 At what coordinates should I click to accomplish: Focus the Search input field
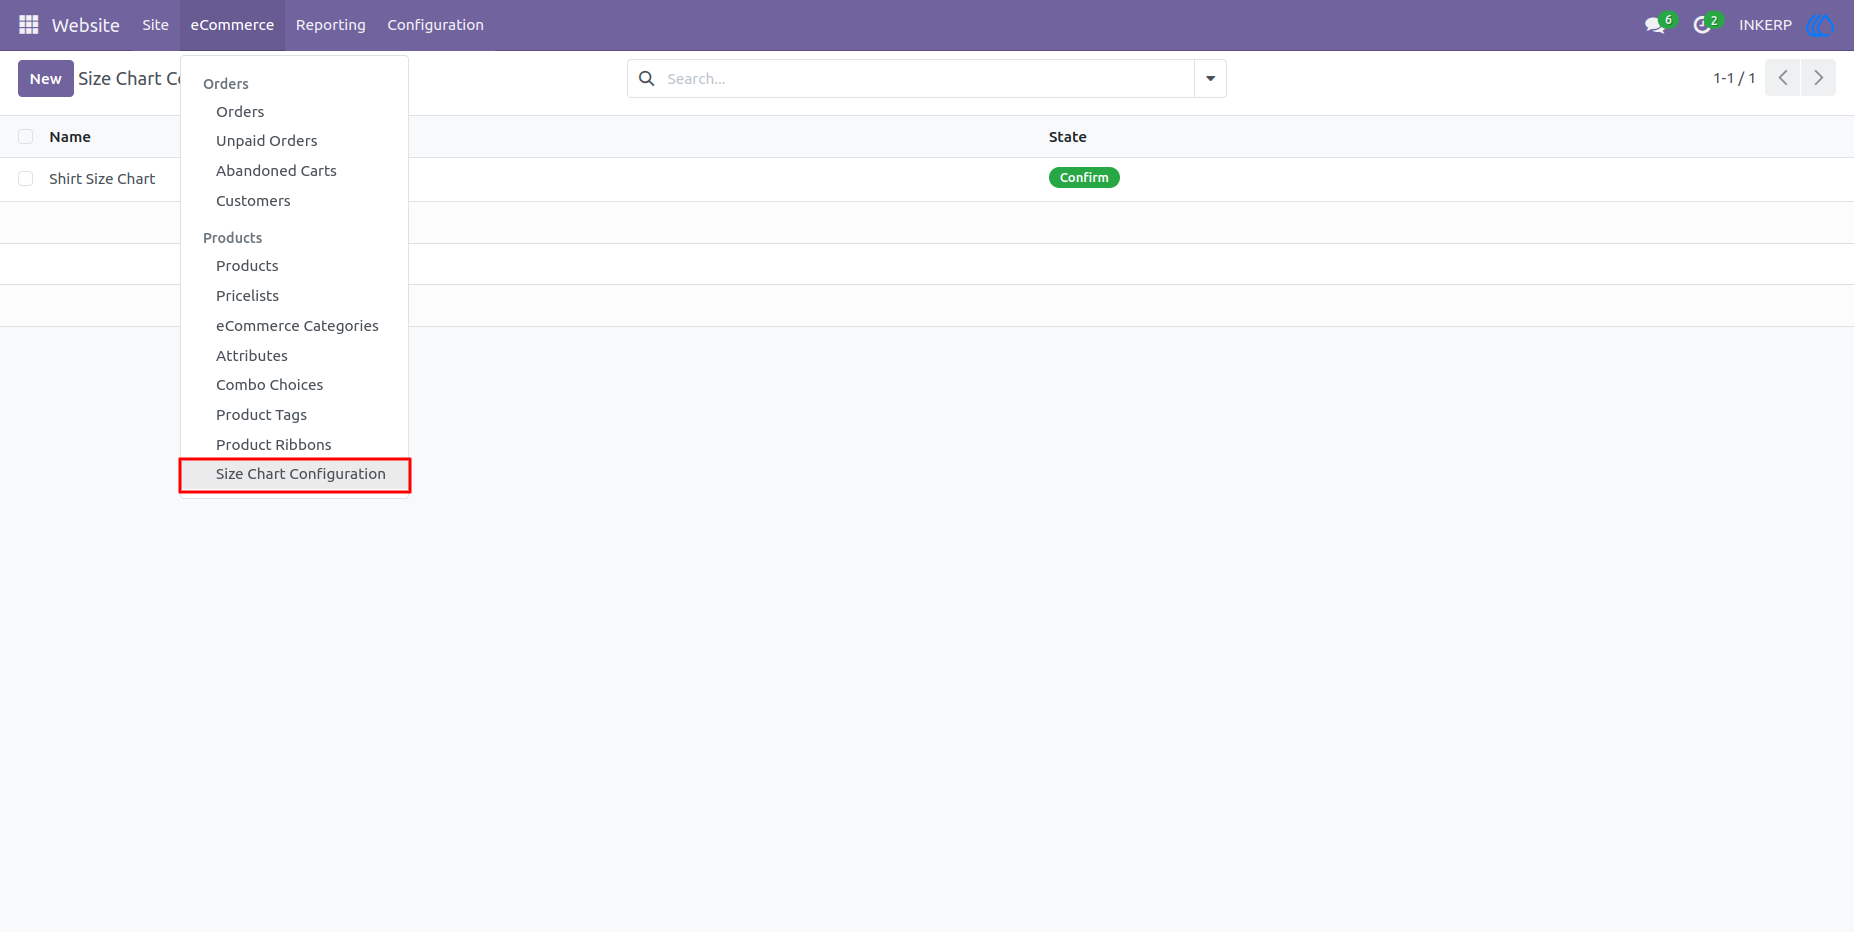click(925, 78)
